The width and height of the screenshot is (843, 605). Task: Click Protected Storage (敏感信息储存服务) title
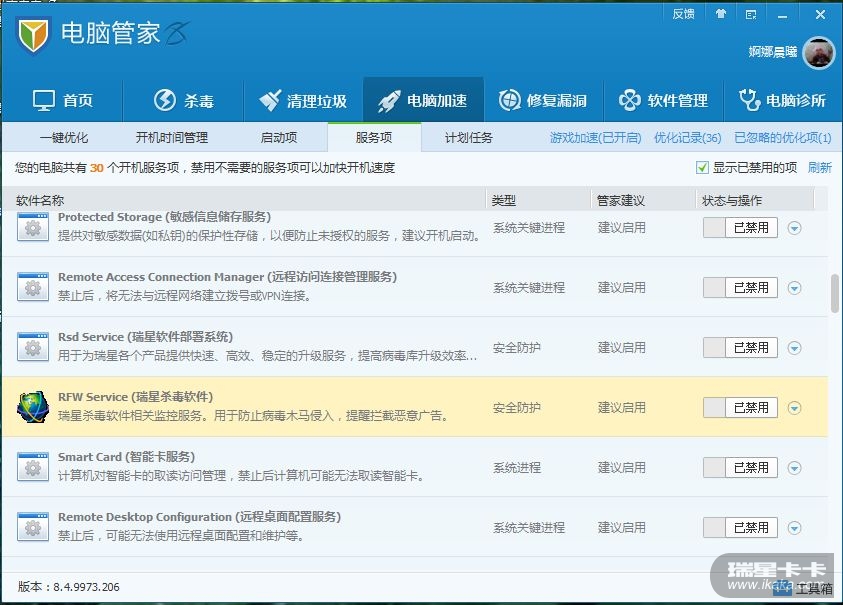165,217
